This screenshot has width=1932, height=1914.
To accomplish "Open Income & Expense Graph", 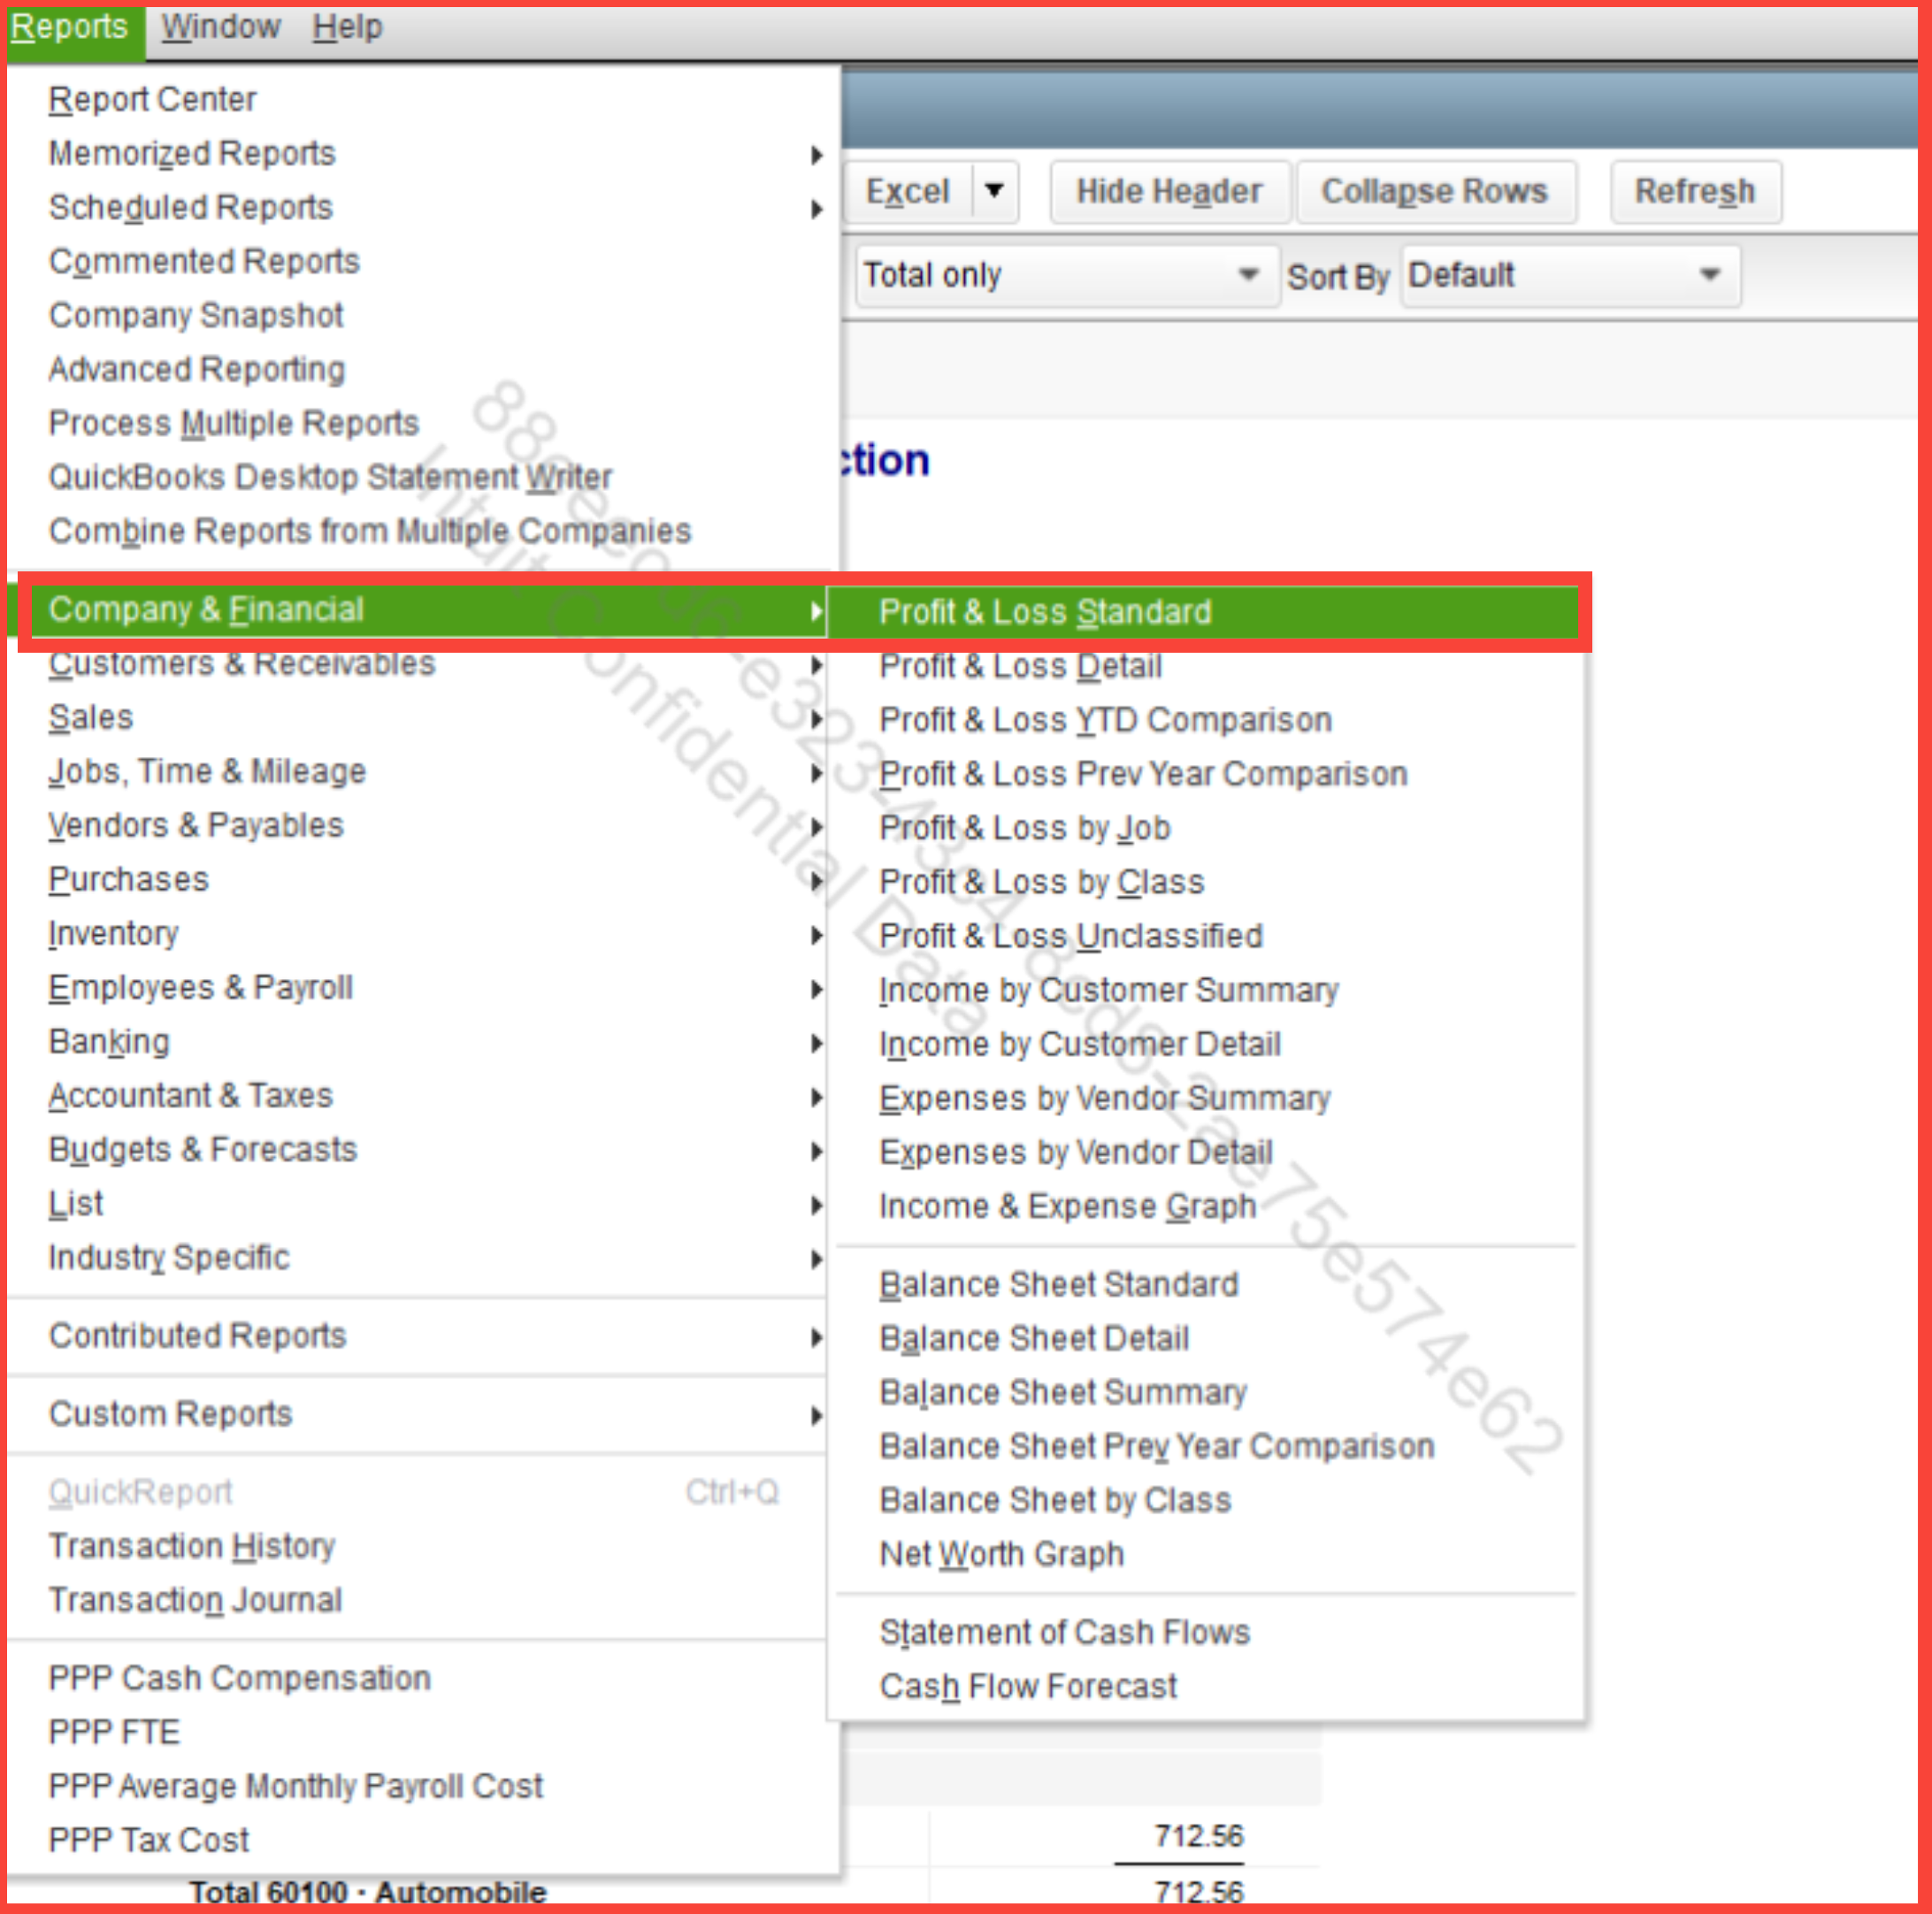I will (x=1068, y=1206).
